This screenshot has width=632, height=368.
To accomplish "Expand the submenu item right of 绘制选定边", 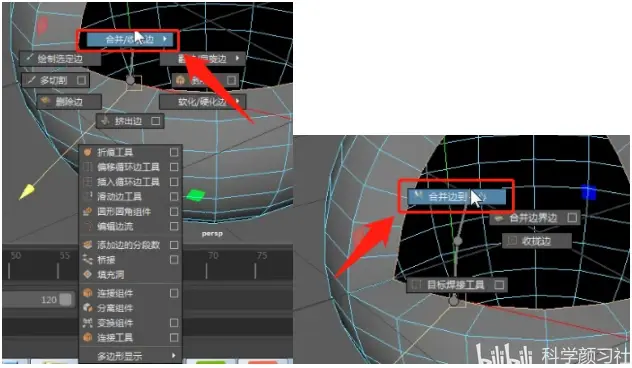I will (203, 59).
